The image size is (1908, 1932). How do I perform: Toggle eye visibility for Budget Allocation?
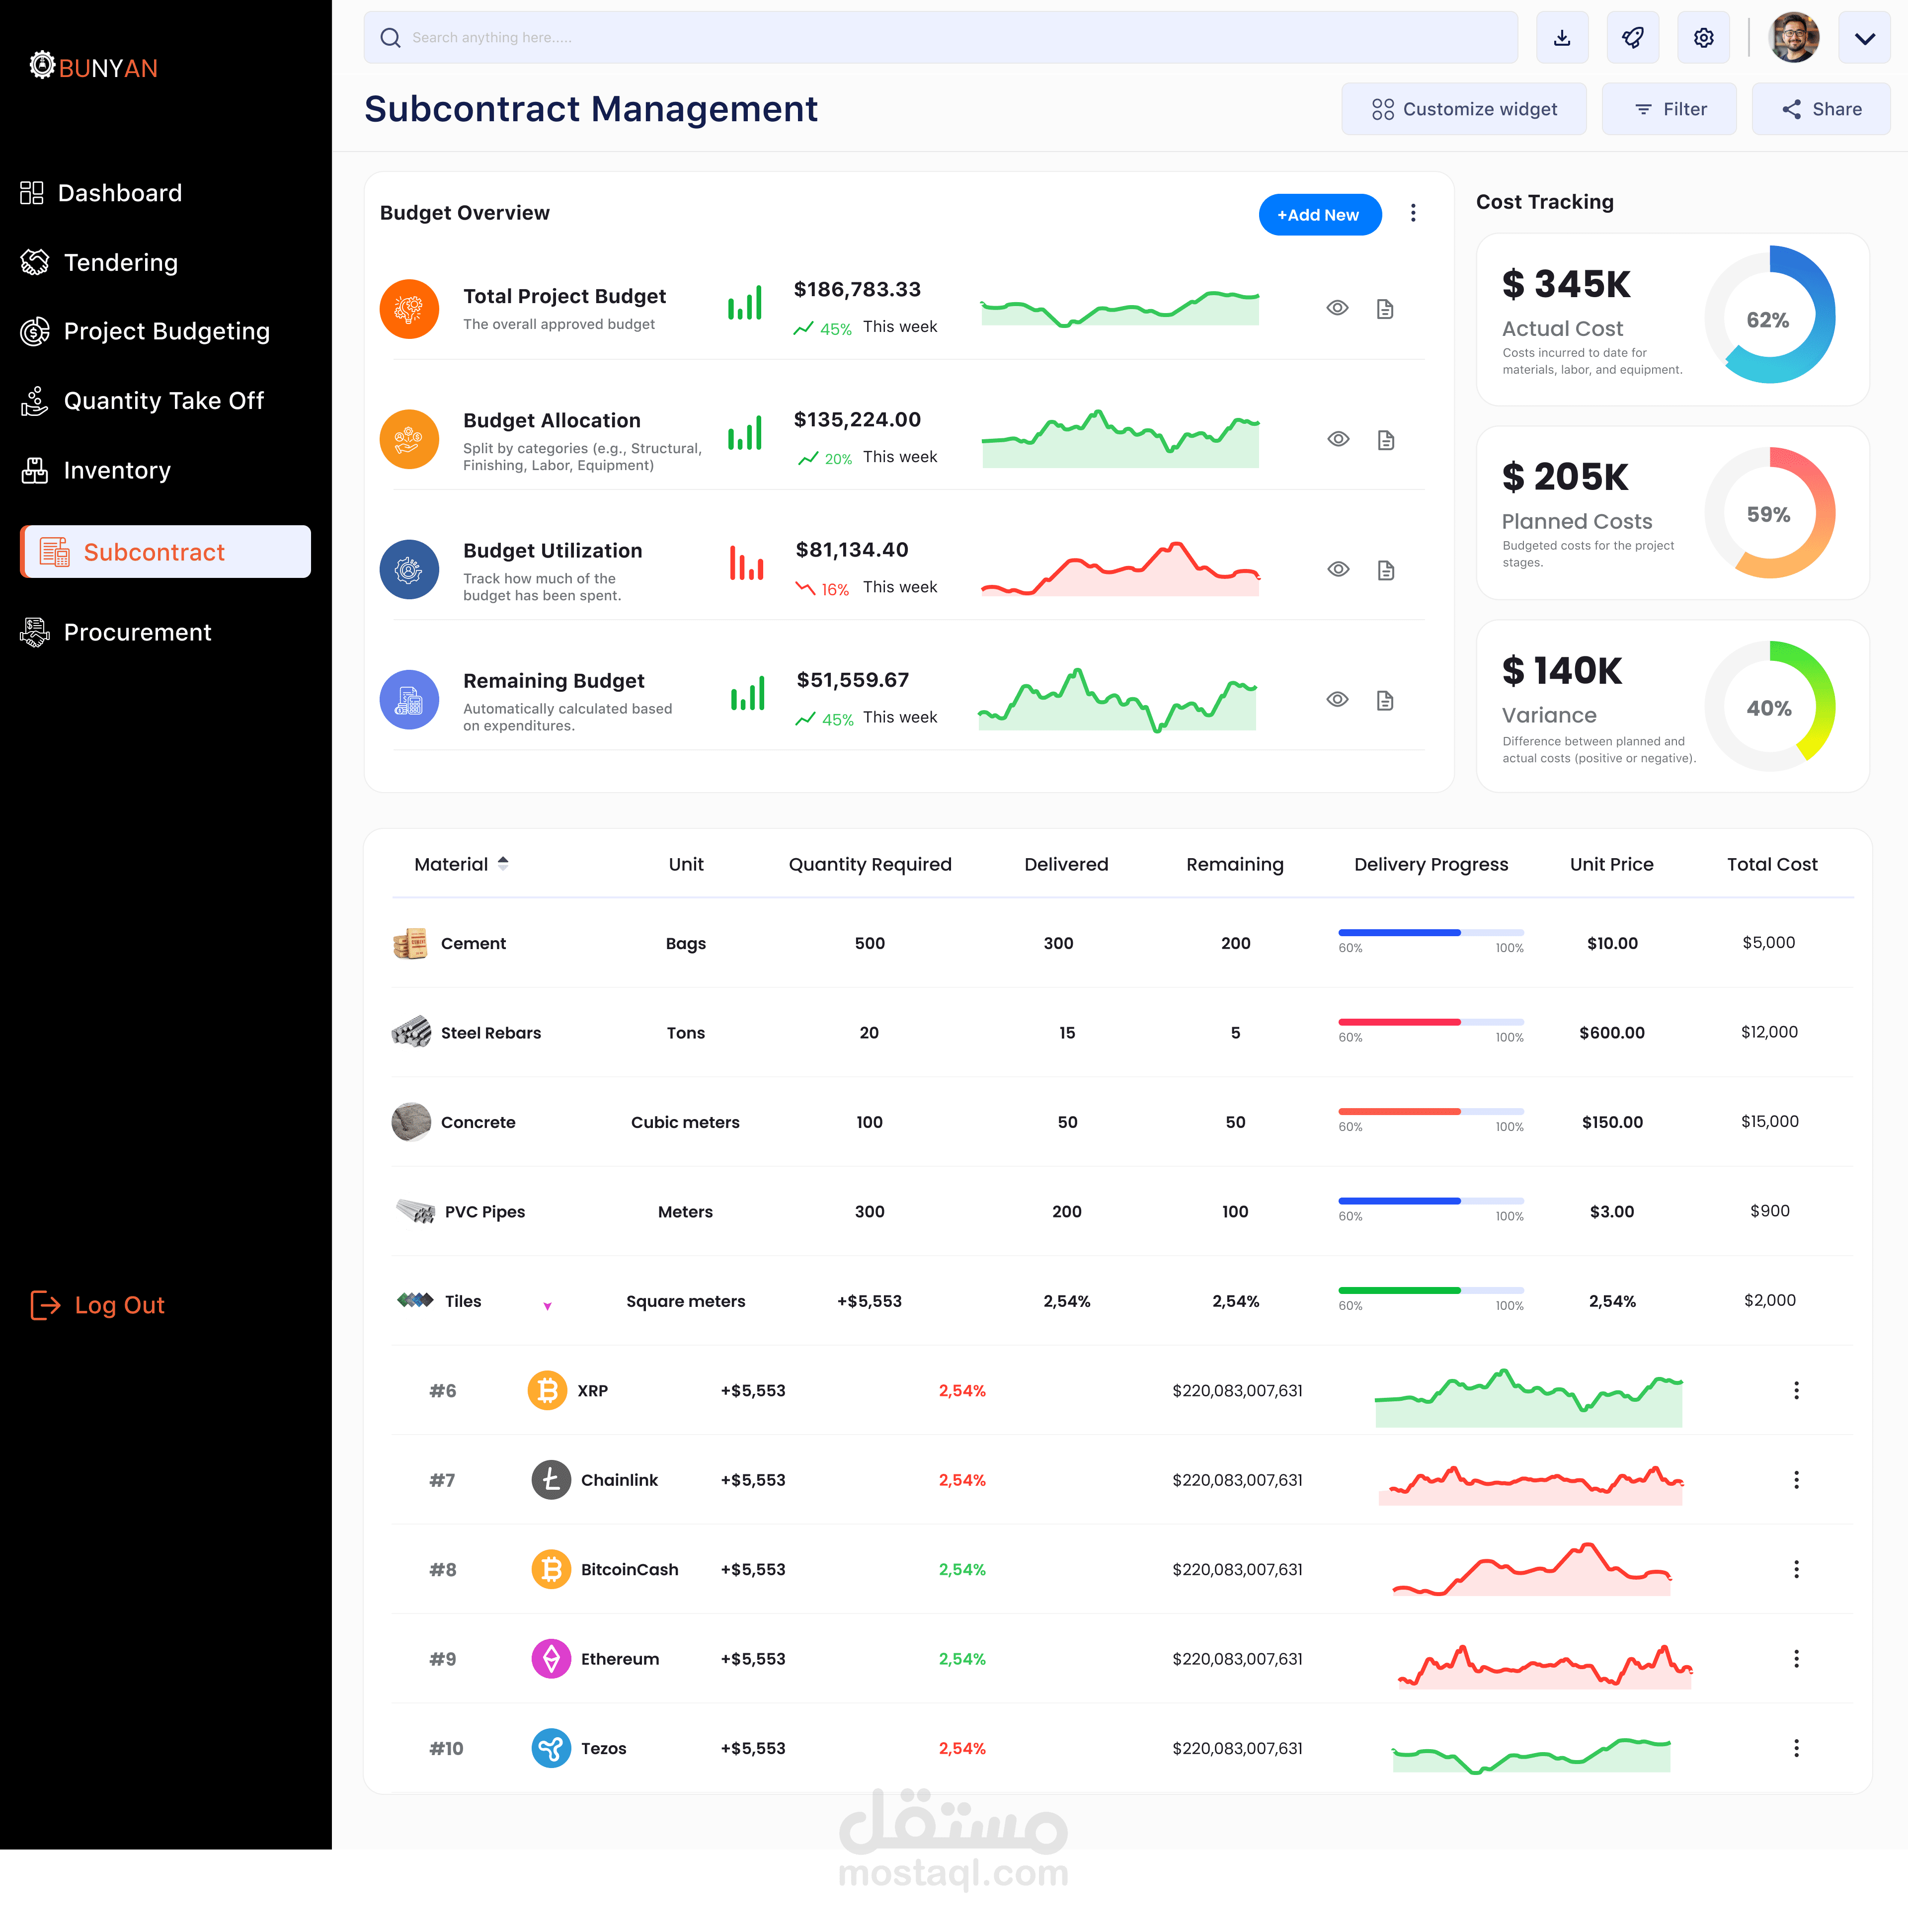pyautogui.click(x=1338, y=439)
